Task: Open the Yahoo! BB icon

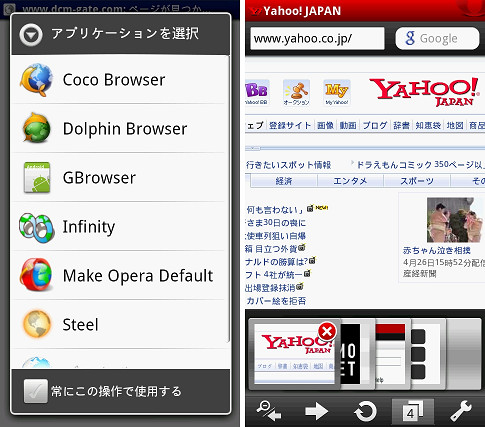Action: tap(257, 92)
